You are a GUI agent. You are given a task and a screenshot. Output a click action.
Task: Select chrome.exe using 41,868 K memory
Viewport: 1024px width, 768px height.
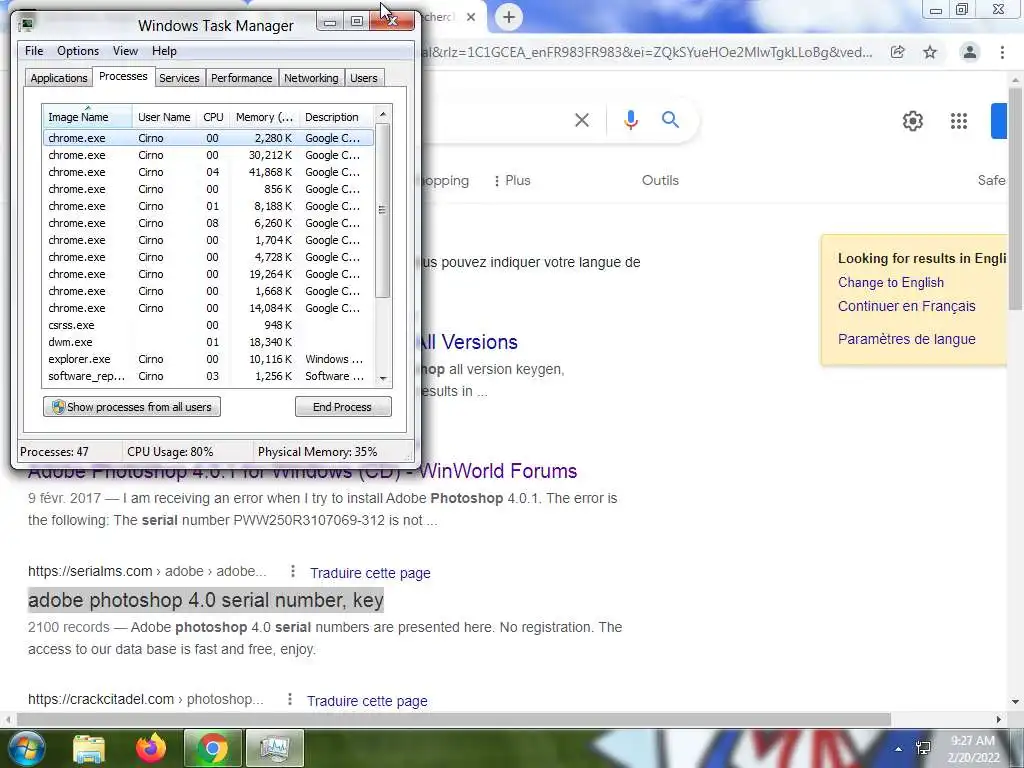coord(208,172)
